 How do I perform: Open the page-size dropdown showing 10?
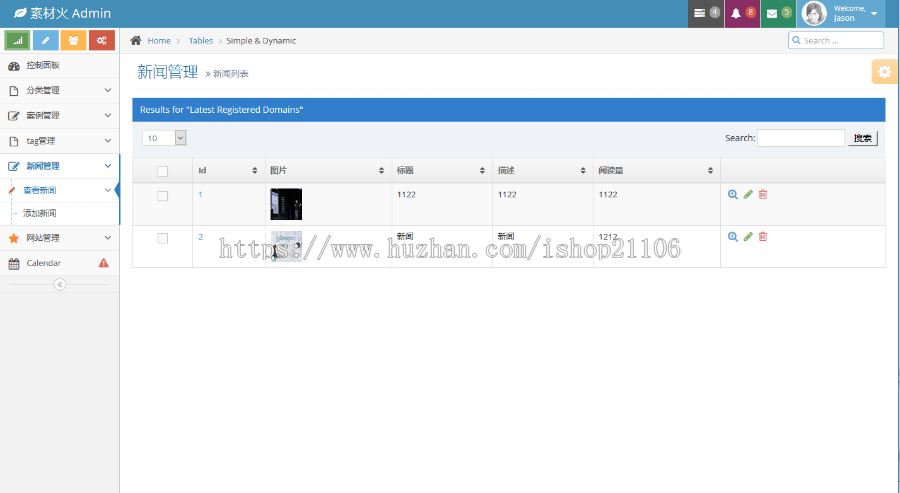164,138
